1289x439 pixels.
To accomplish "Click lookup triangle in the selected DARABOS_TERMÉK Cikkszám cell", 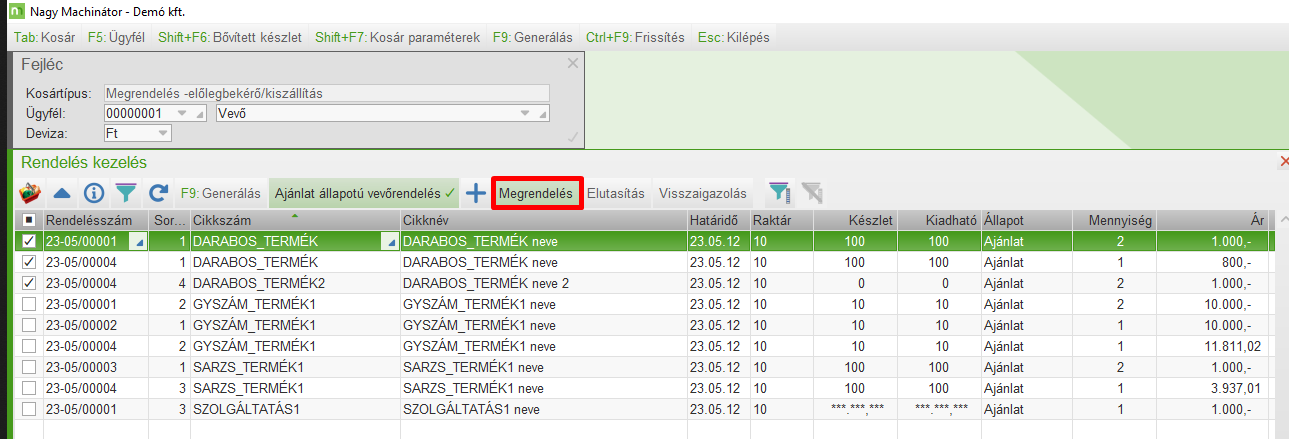I will click(390, 242).
